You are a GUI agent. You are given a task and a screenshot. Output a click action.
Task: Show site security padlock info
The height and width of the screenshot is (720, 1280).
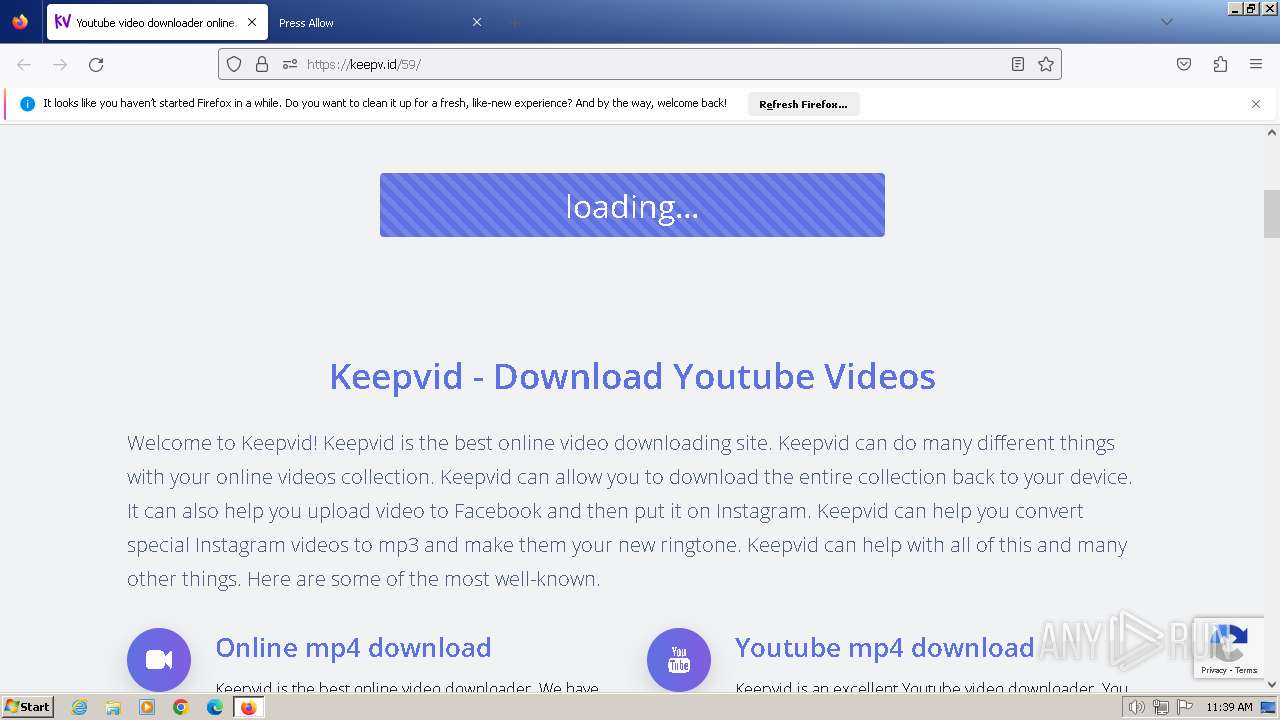[x=262, y=64]
